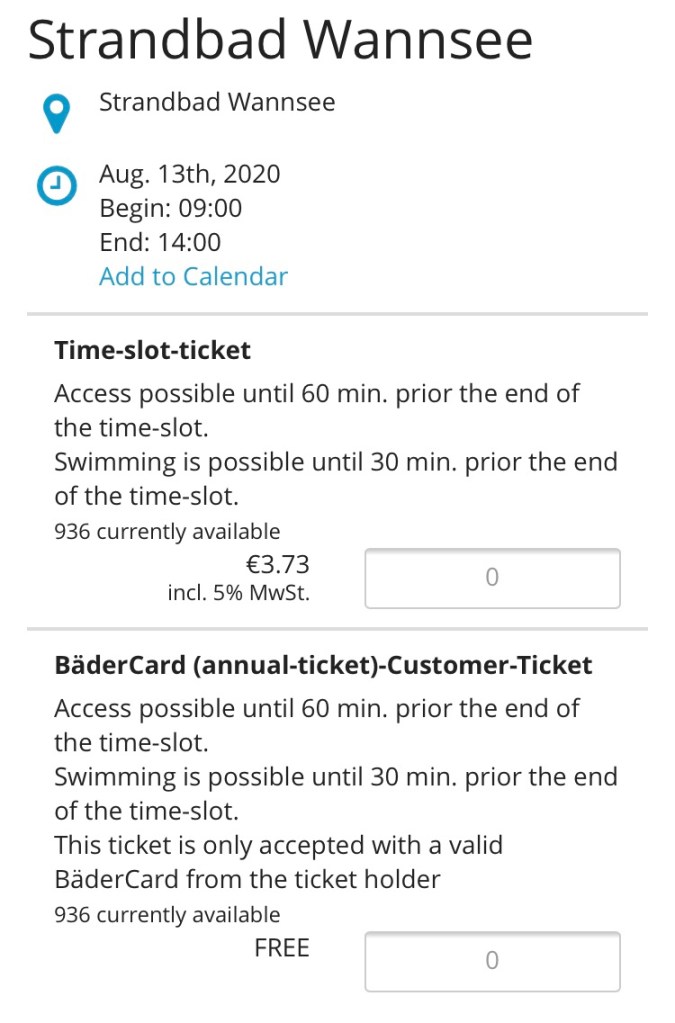This screenshot has height=1023, width=675.
Task: Click availability count under BäderCard ticket
Action: tap(167, 914)
